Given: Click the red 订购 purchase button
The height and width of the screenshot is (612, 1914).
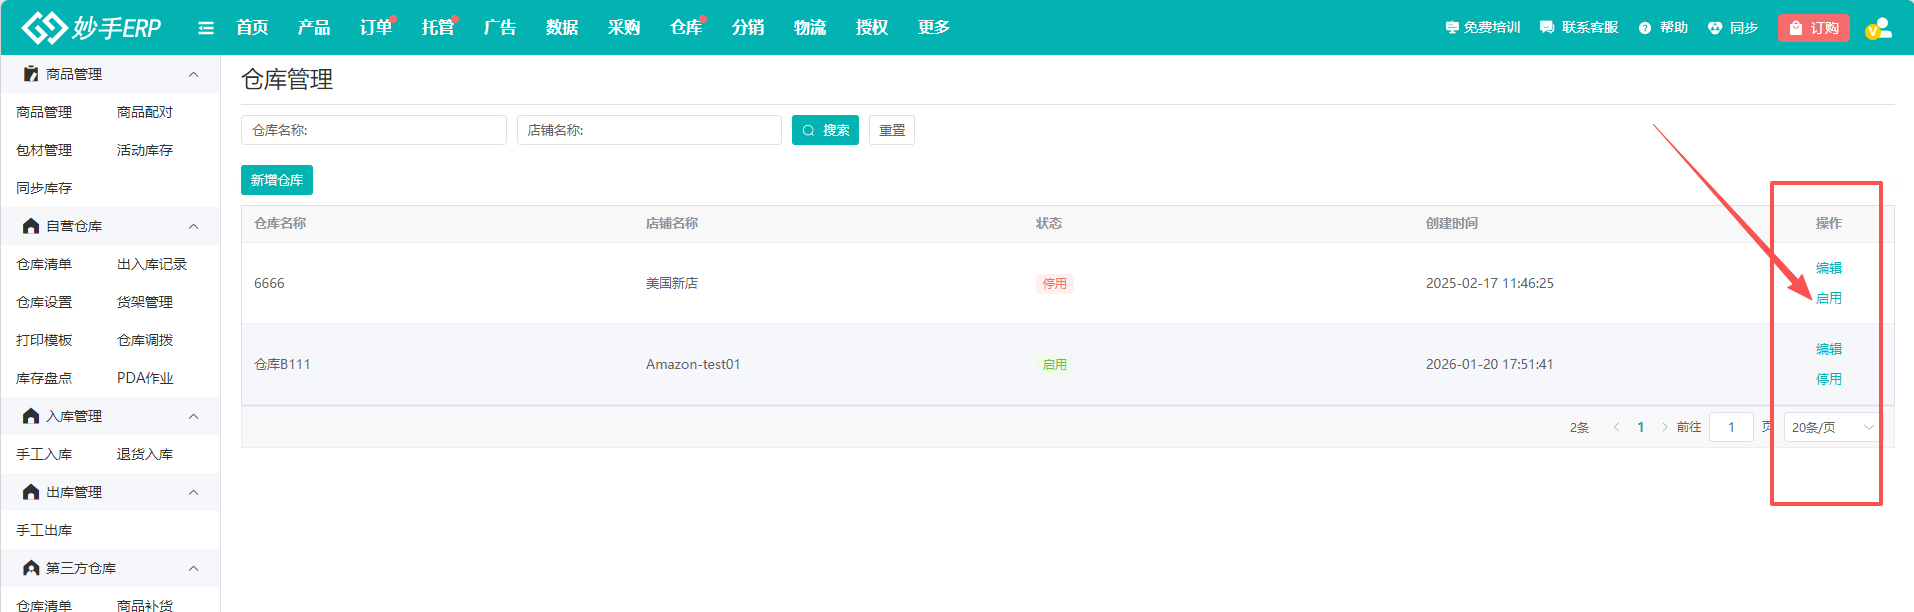Looking at the screenshot, I should [1813, 28].
